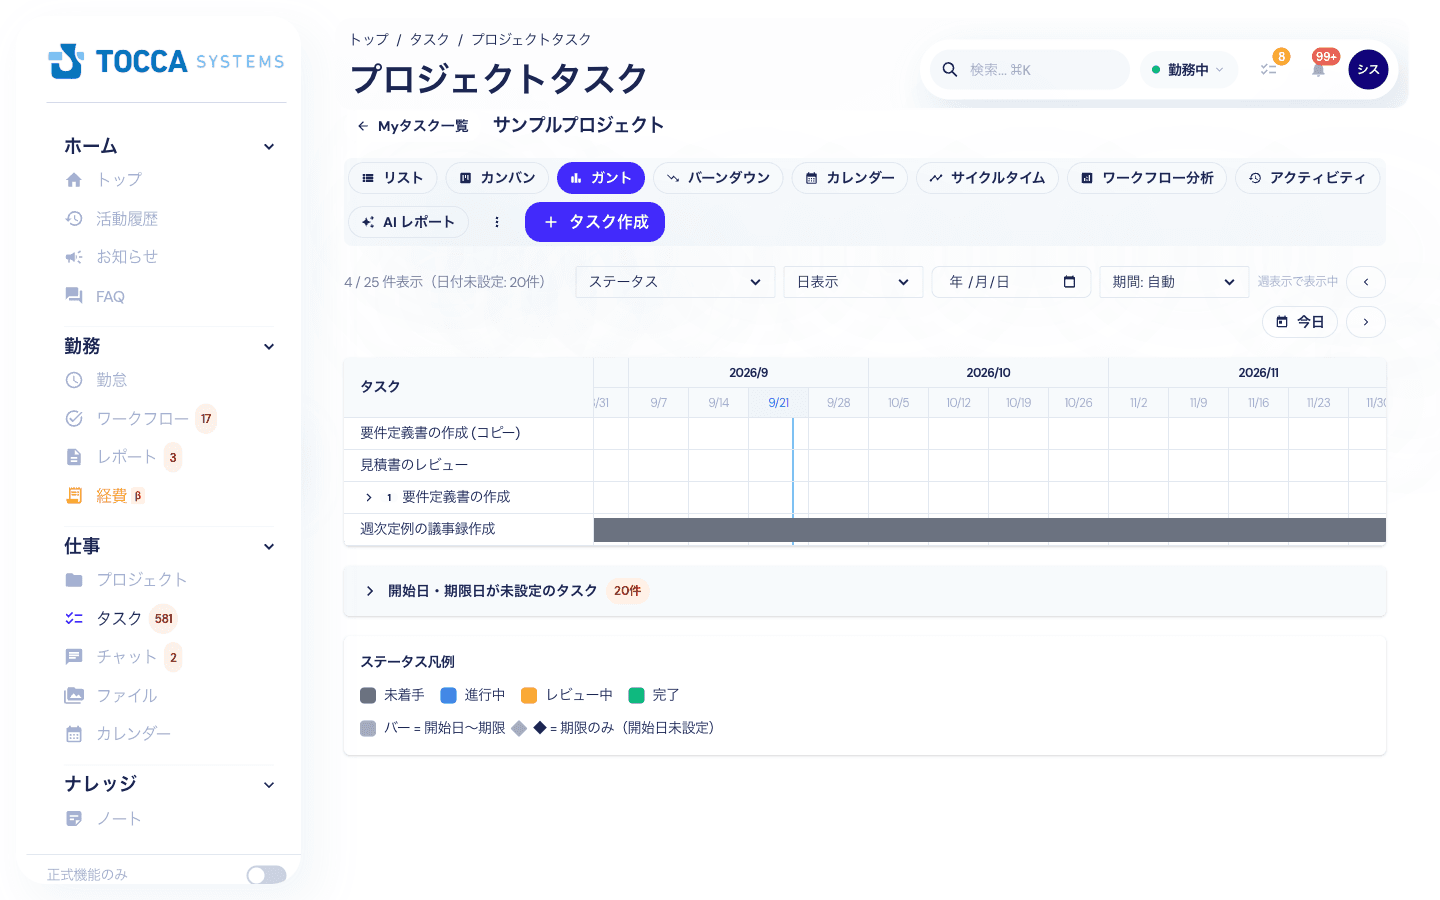Open the 勤務中 status dropdown

(x=1188, y=70)
